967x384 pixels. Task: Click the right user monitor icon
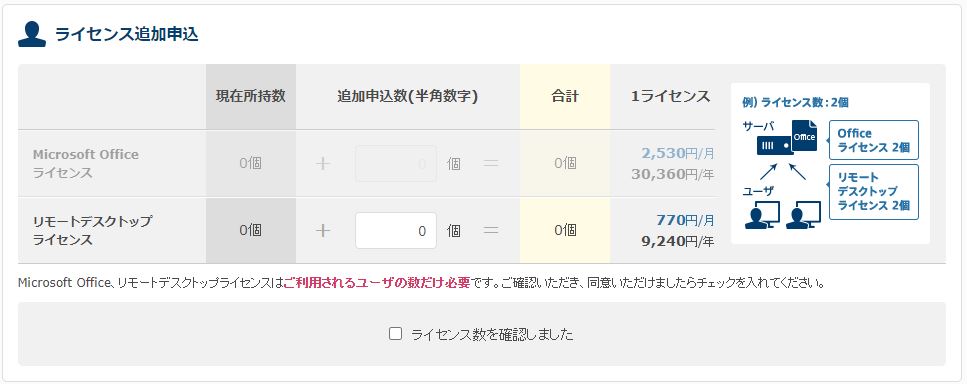(x=804, y=215)
